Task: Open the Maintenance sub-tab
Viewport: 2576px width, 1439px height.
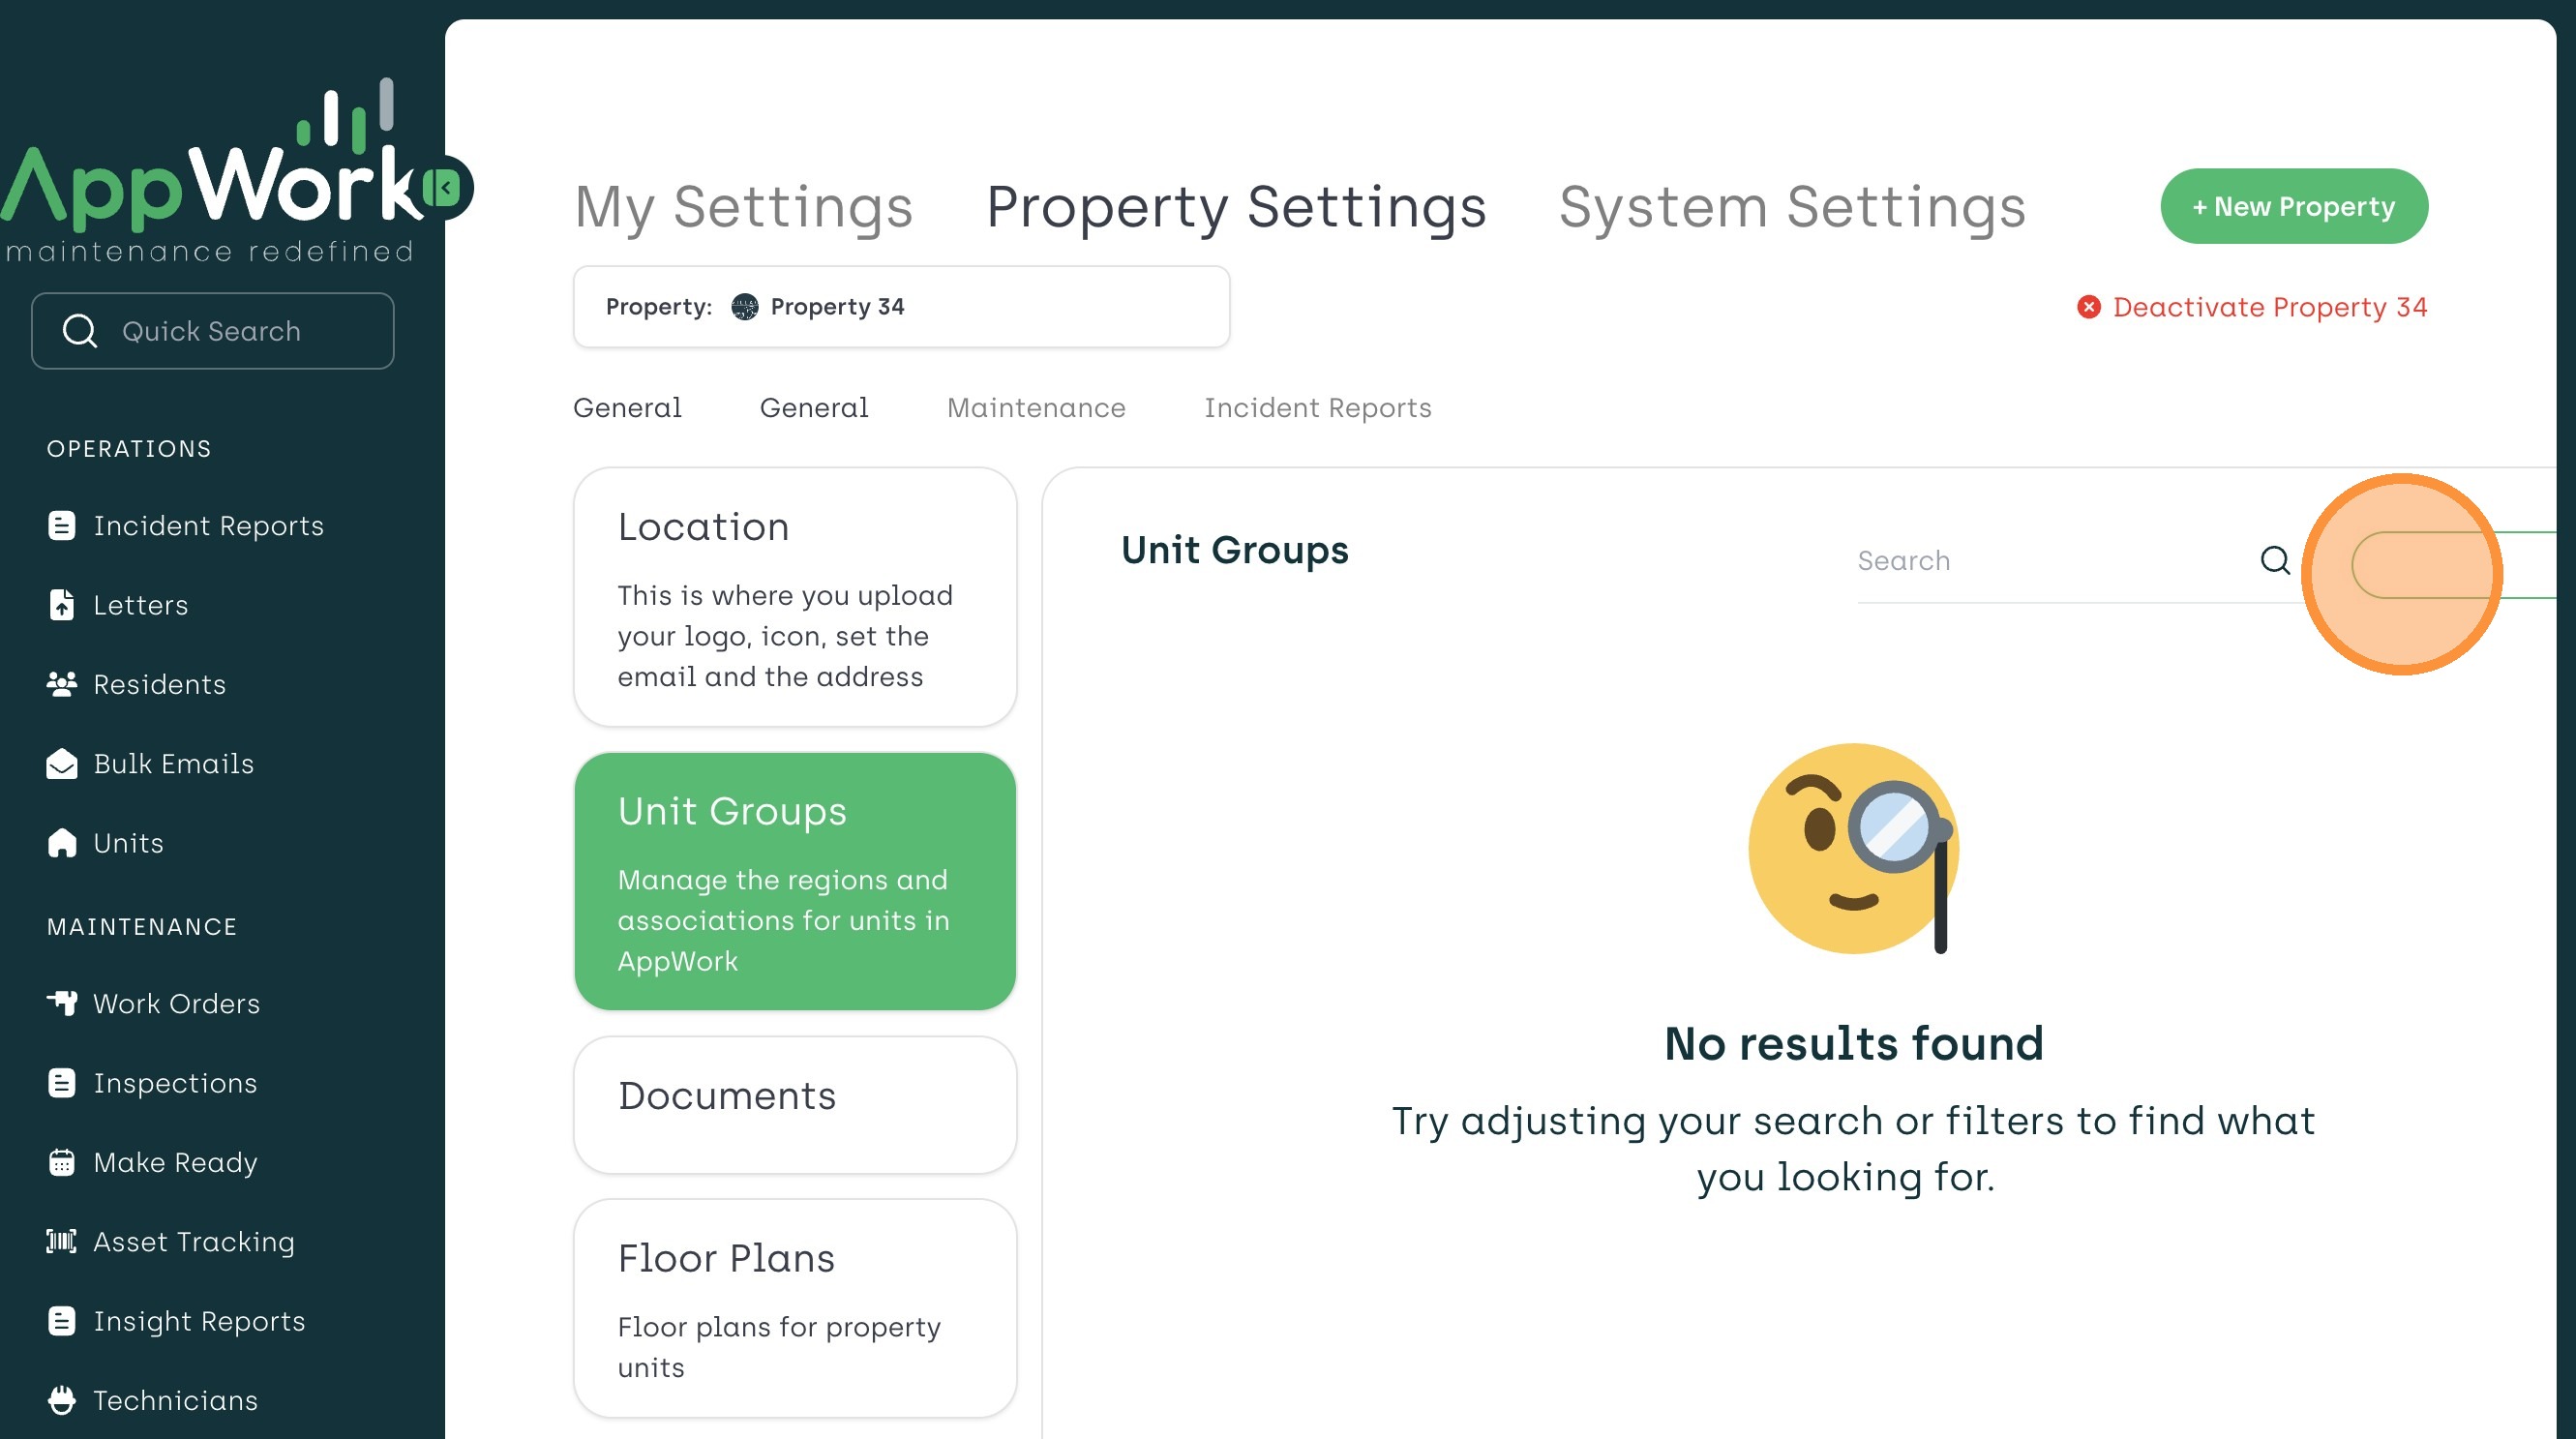Action: click(1035, 408)
